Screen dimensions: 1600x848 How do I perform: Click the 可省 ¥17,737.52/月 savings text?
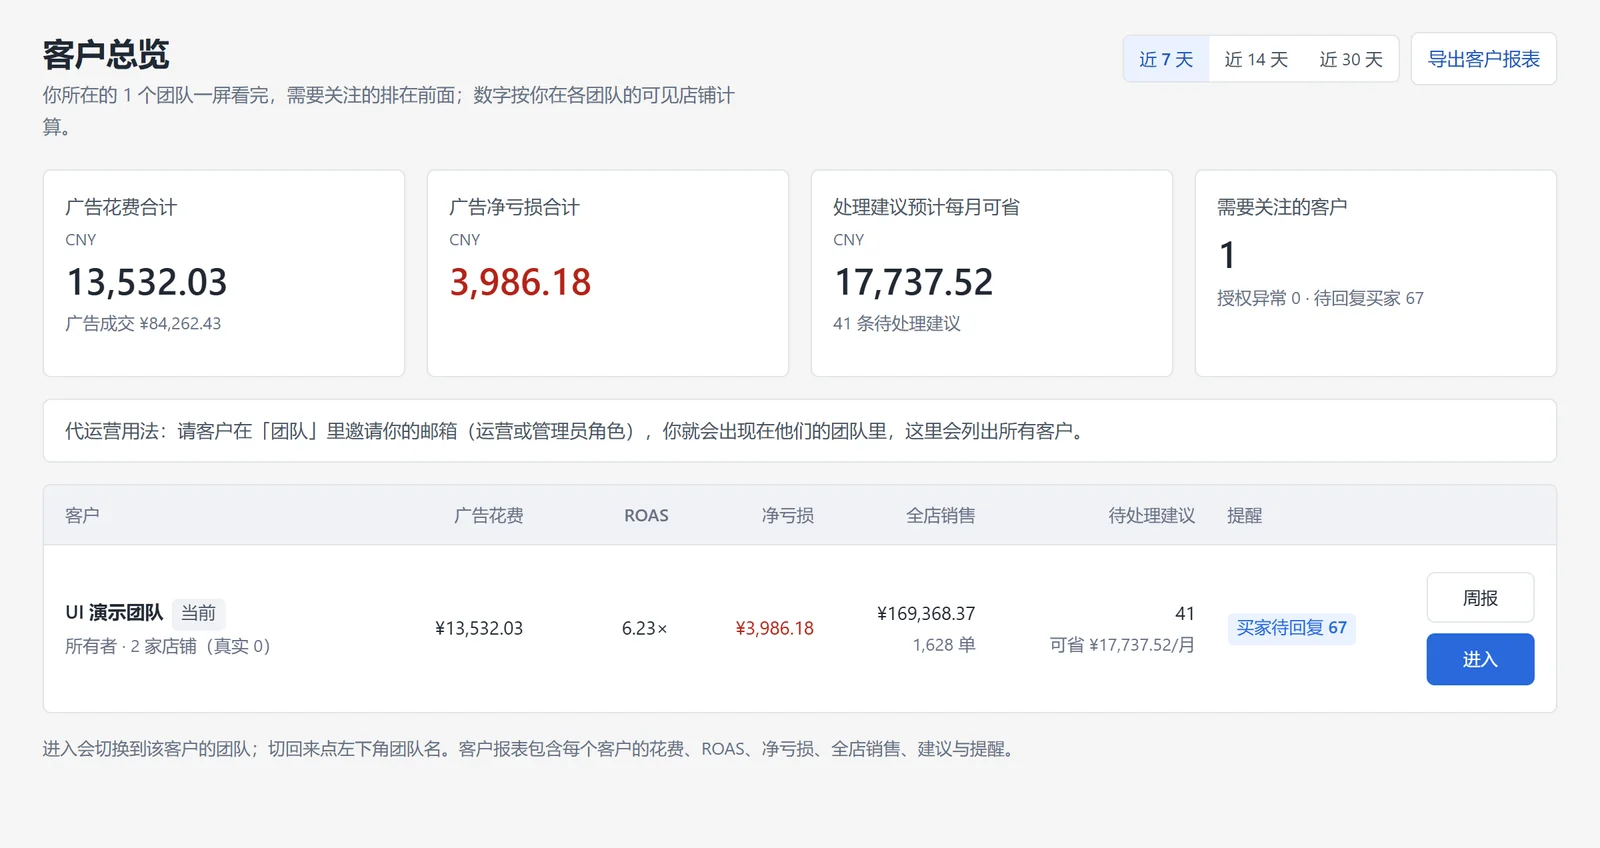click(x=1122, y=645)
